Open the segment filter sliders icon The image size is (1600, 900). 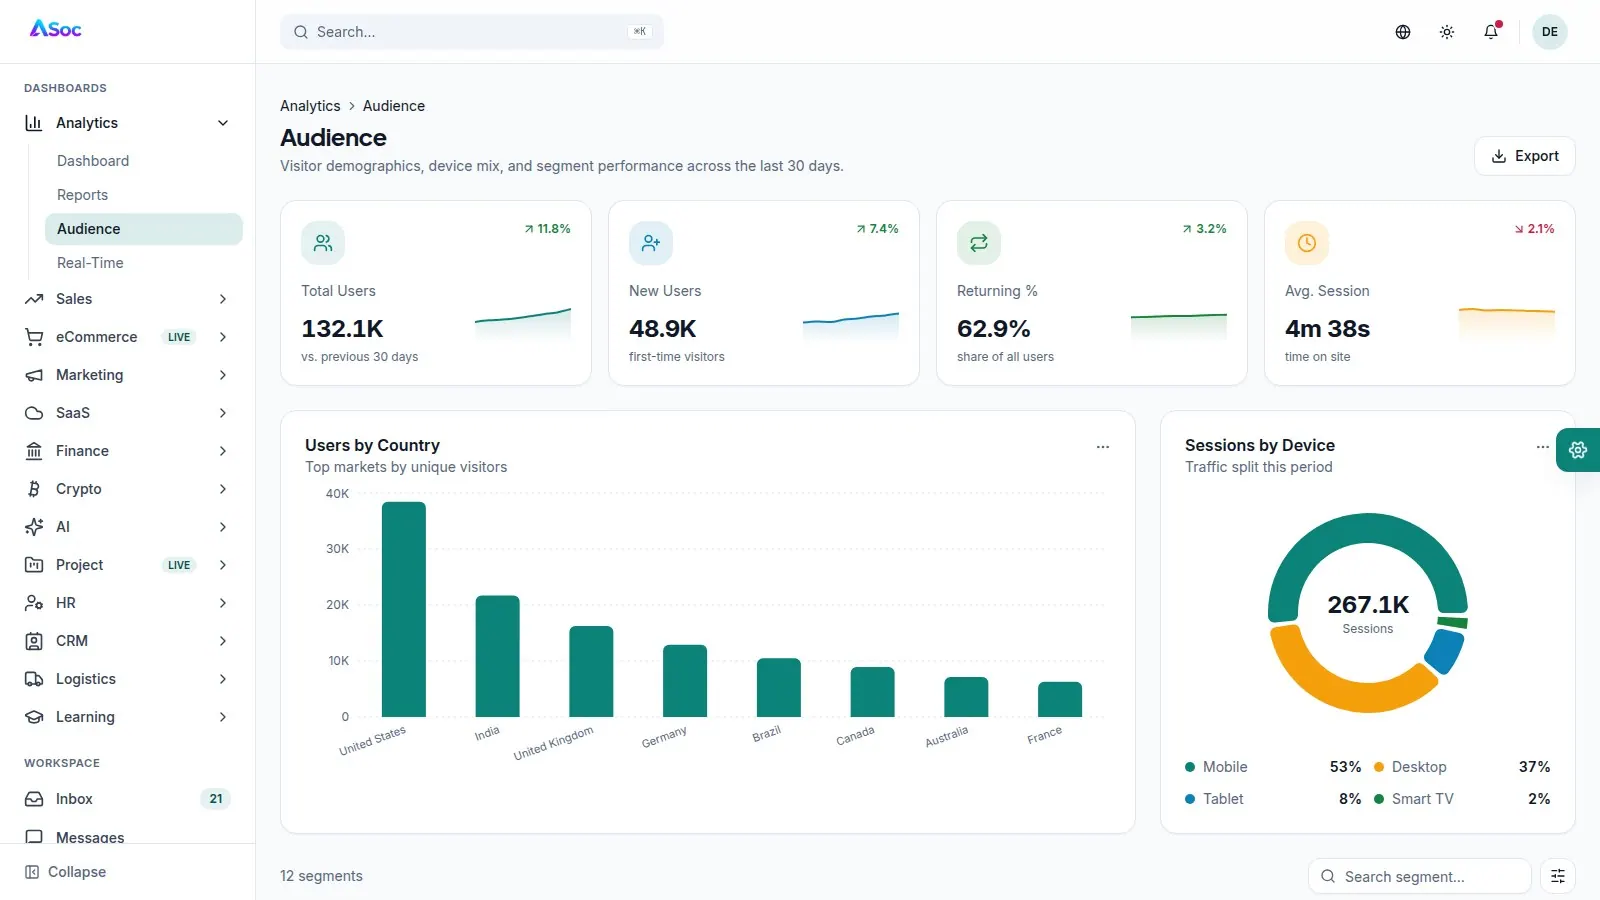click(x=1558, y=876)
